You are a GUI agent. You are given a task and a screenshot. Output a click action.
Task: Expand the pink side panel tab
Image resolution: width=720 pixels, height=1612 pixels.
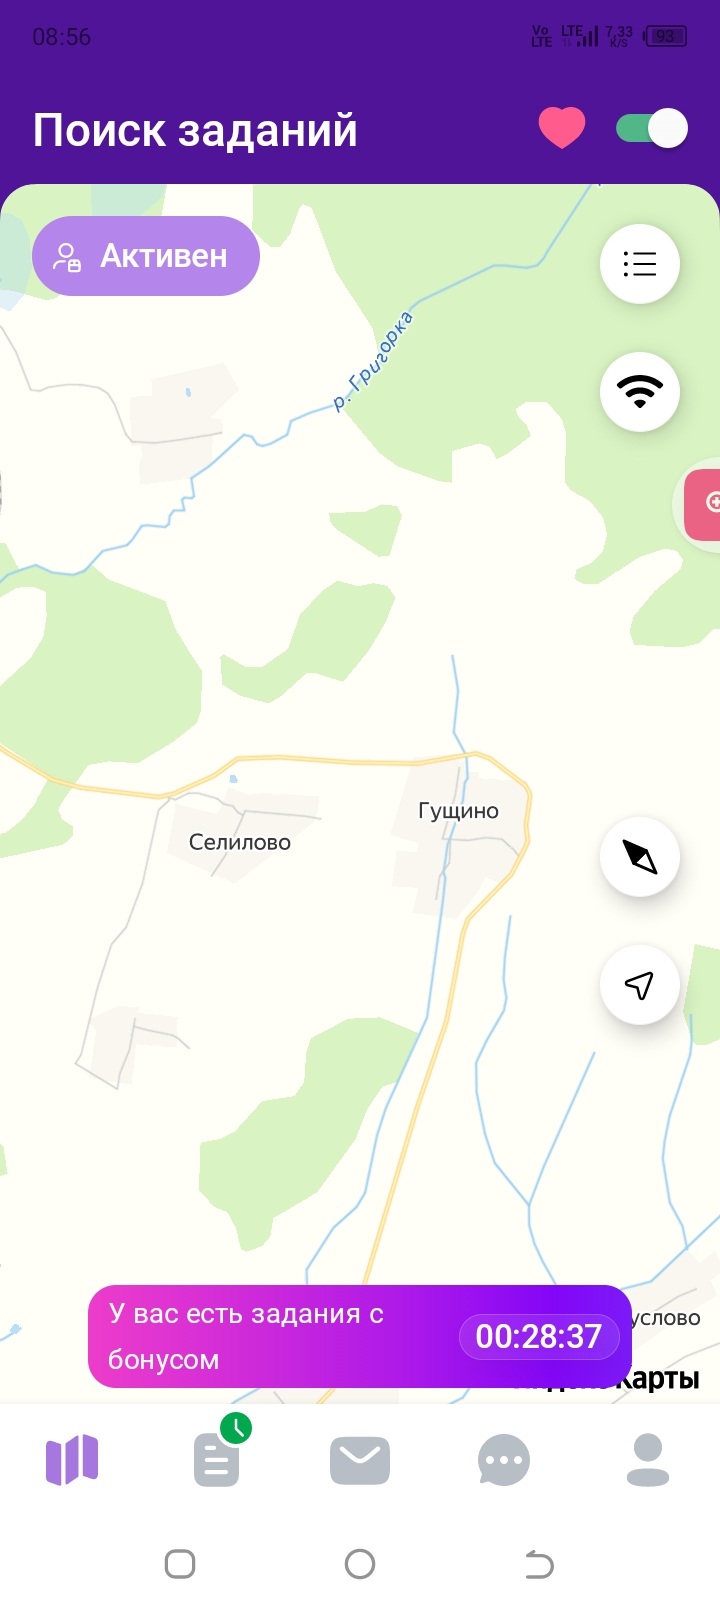click(x=702, y=502)
